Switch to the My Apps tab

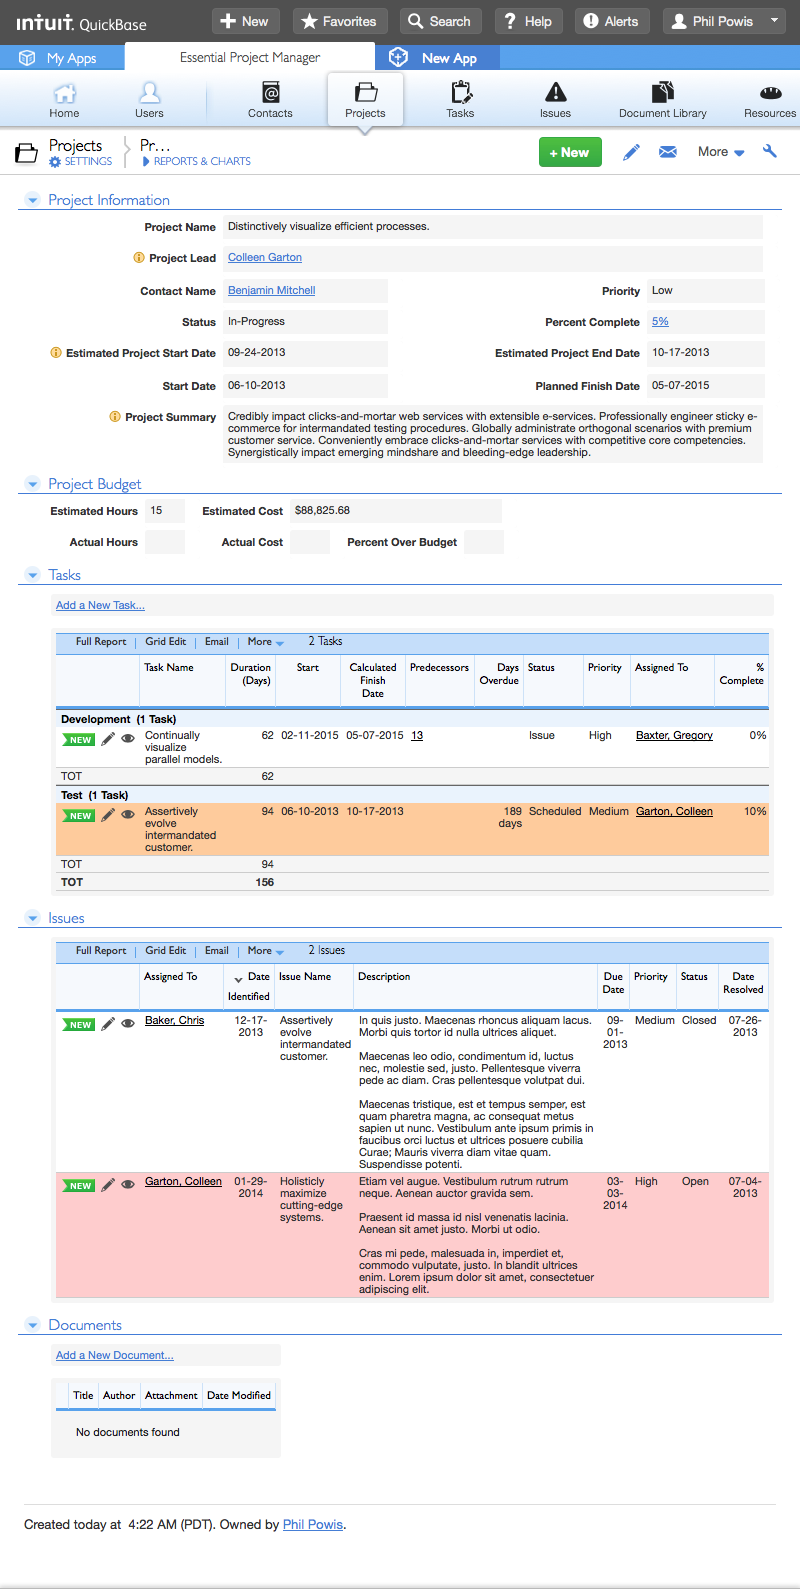pyautogui.click(x=62, y=58)
